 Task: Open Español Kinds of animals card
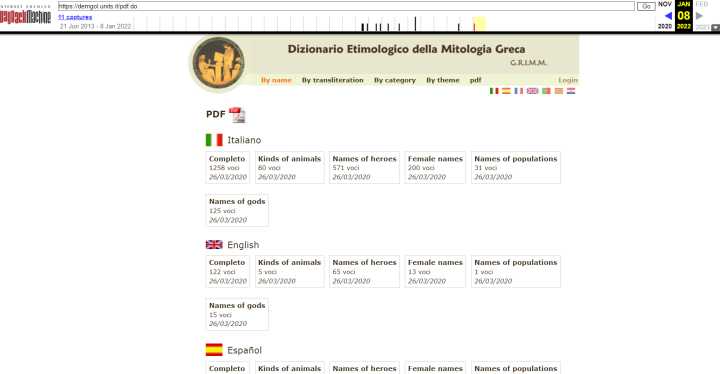click(289, 368)
